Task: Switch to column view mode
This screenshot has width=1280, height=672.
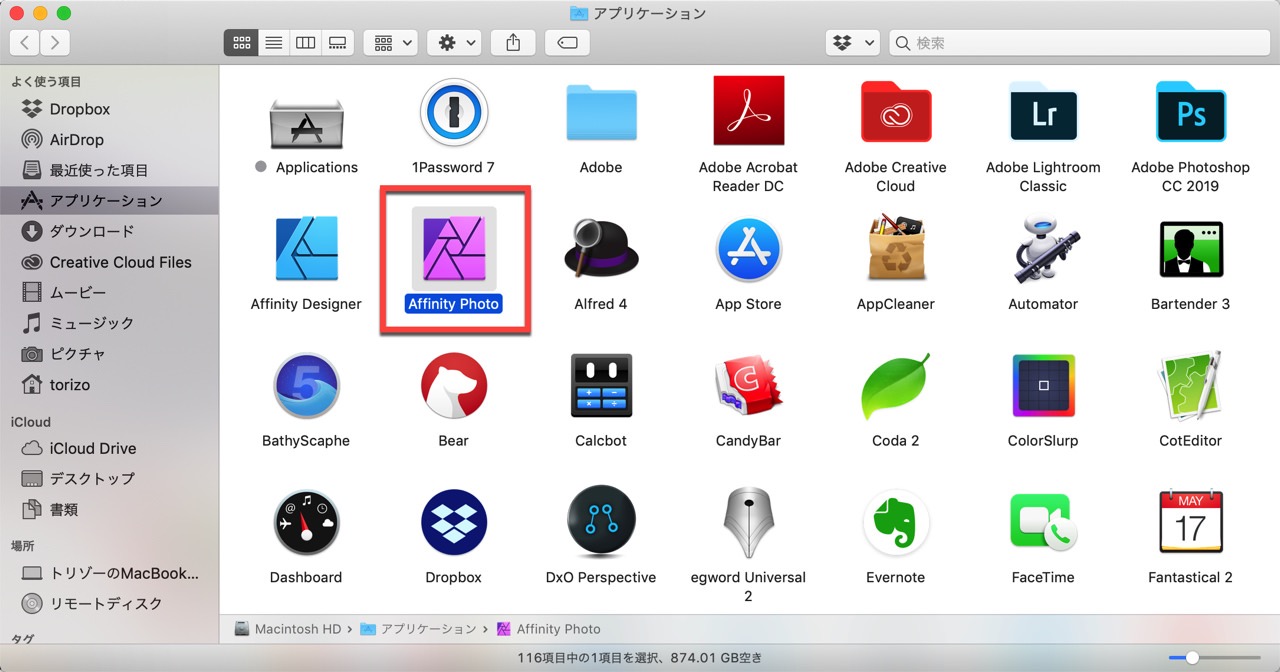Action: pyautogui.click(x=305, y=43)
